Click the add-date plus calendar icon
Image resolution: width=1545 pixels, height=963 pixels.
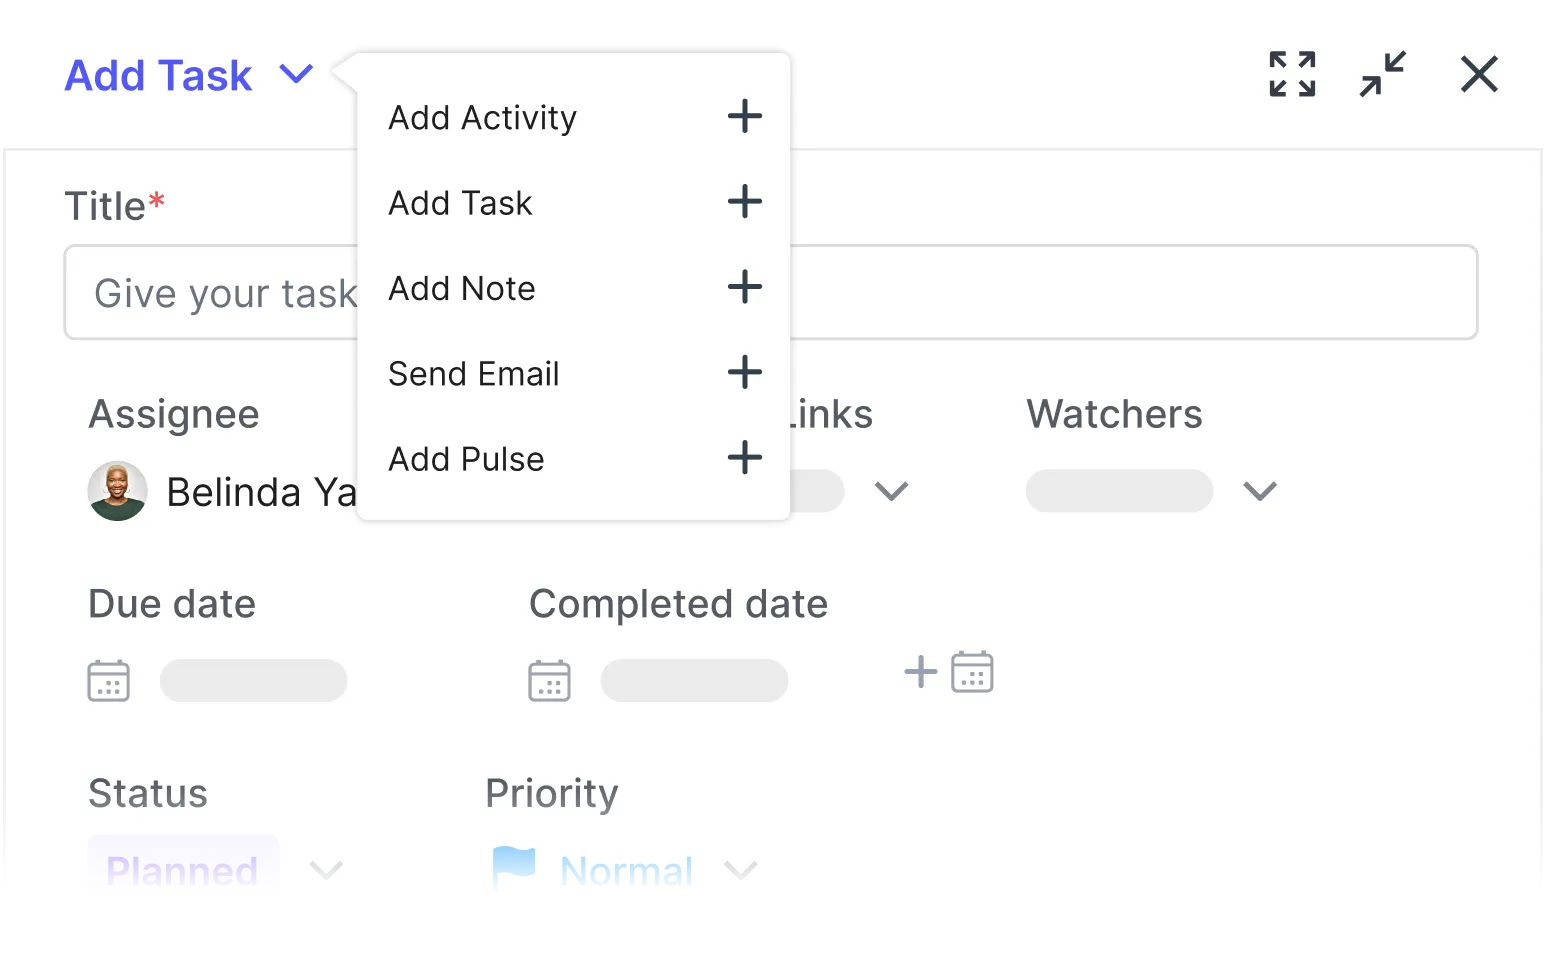[x=948, y=671]
